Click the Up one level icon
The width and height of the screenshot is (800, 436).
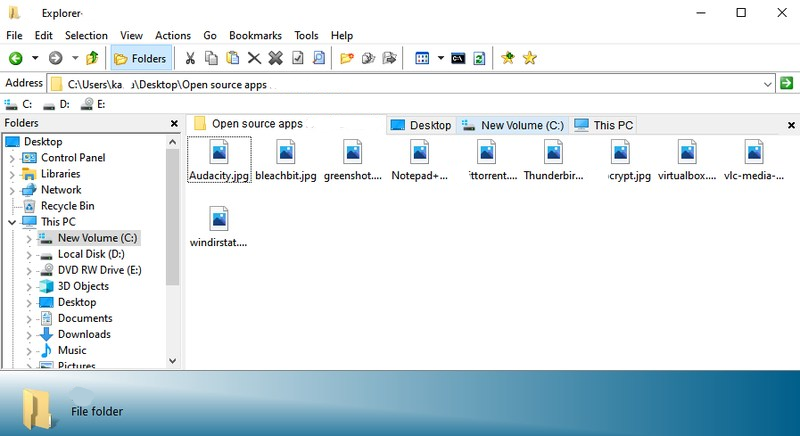point(93,58)
